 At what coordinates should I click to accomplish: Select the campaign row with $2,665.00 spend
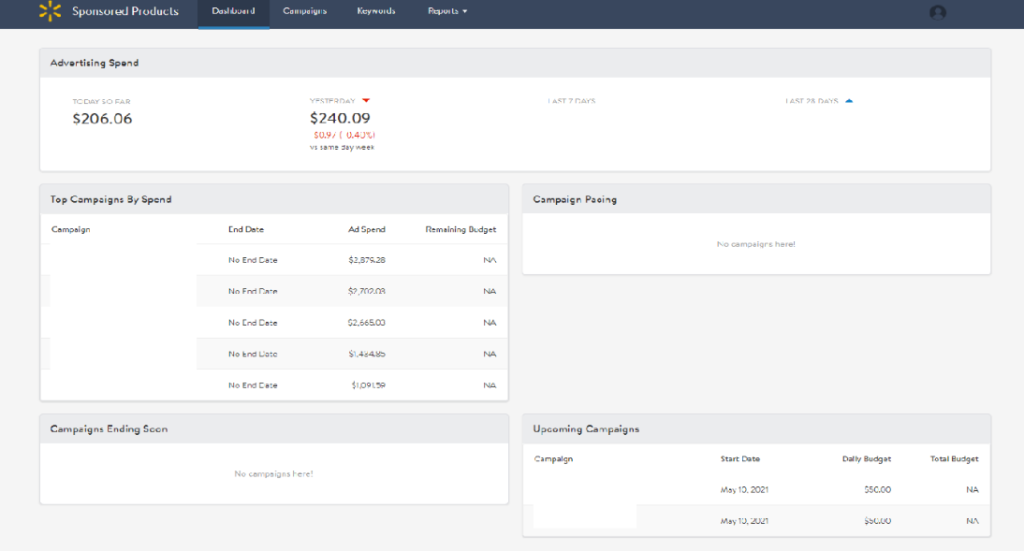coord(273,323)
